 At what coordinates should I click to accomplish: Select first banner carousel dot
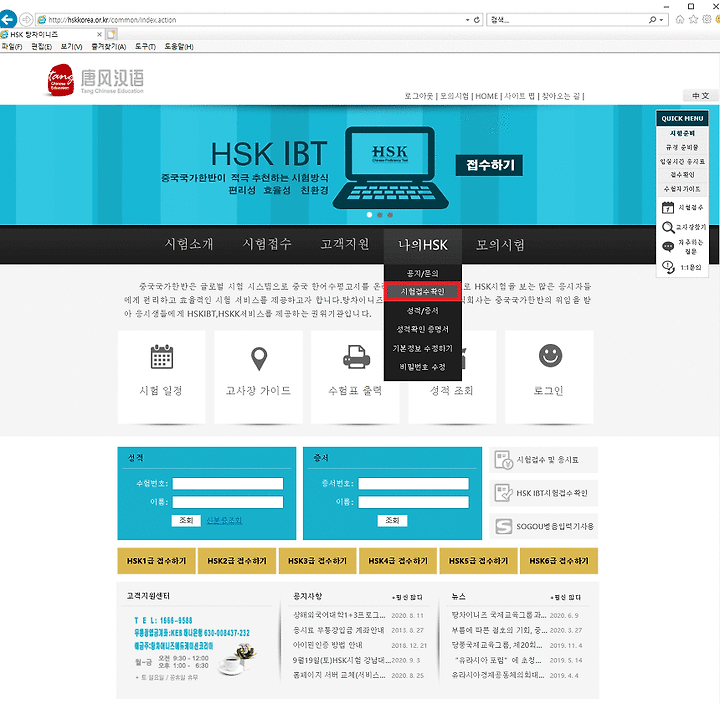click(369, 214)
